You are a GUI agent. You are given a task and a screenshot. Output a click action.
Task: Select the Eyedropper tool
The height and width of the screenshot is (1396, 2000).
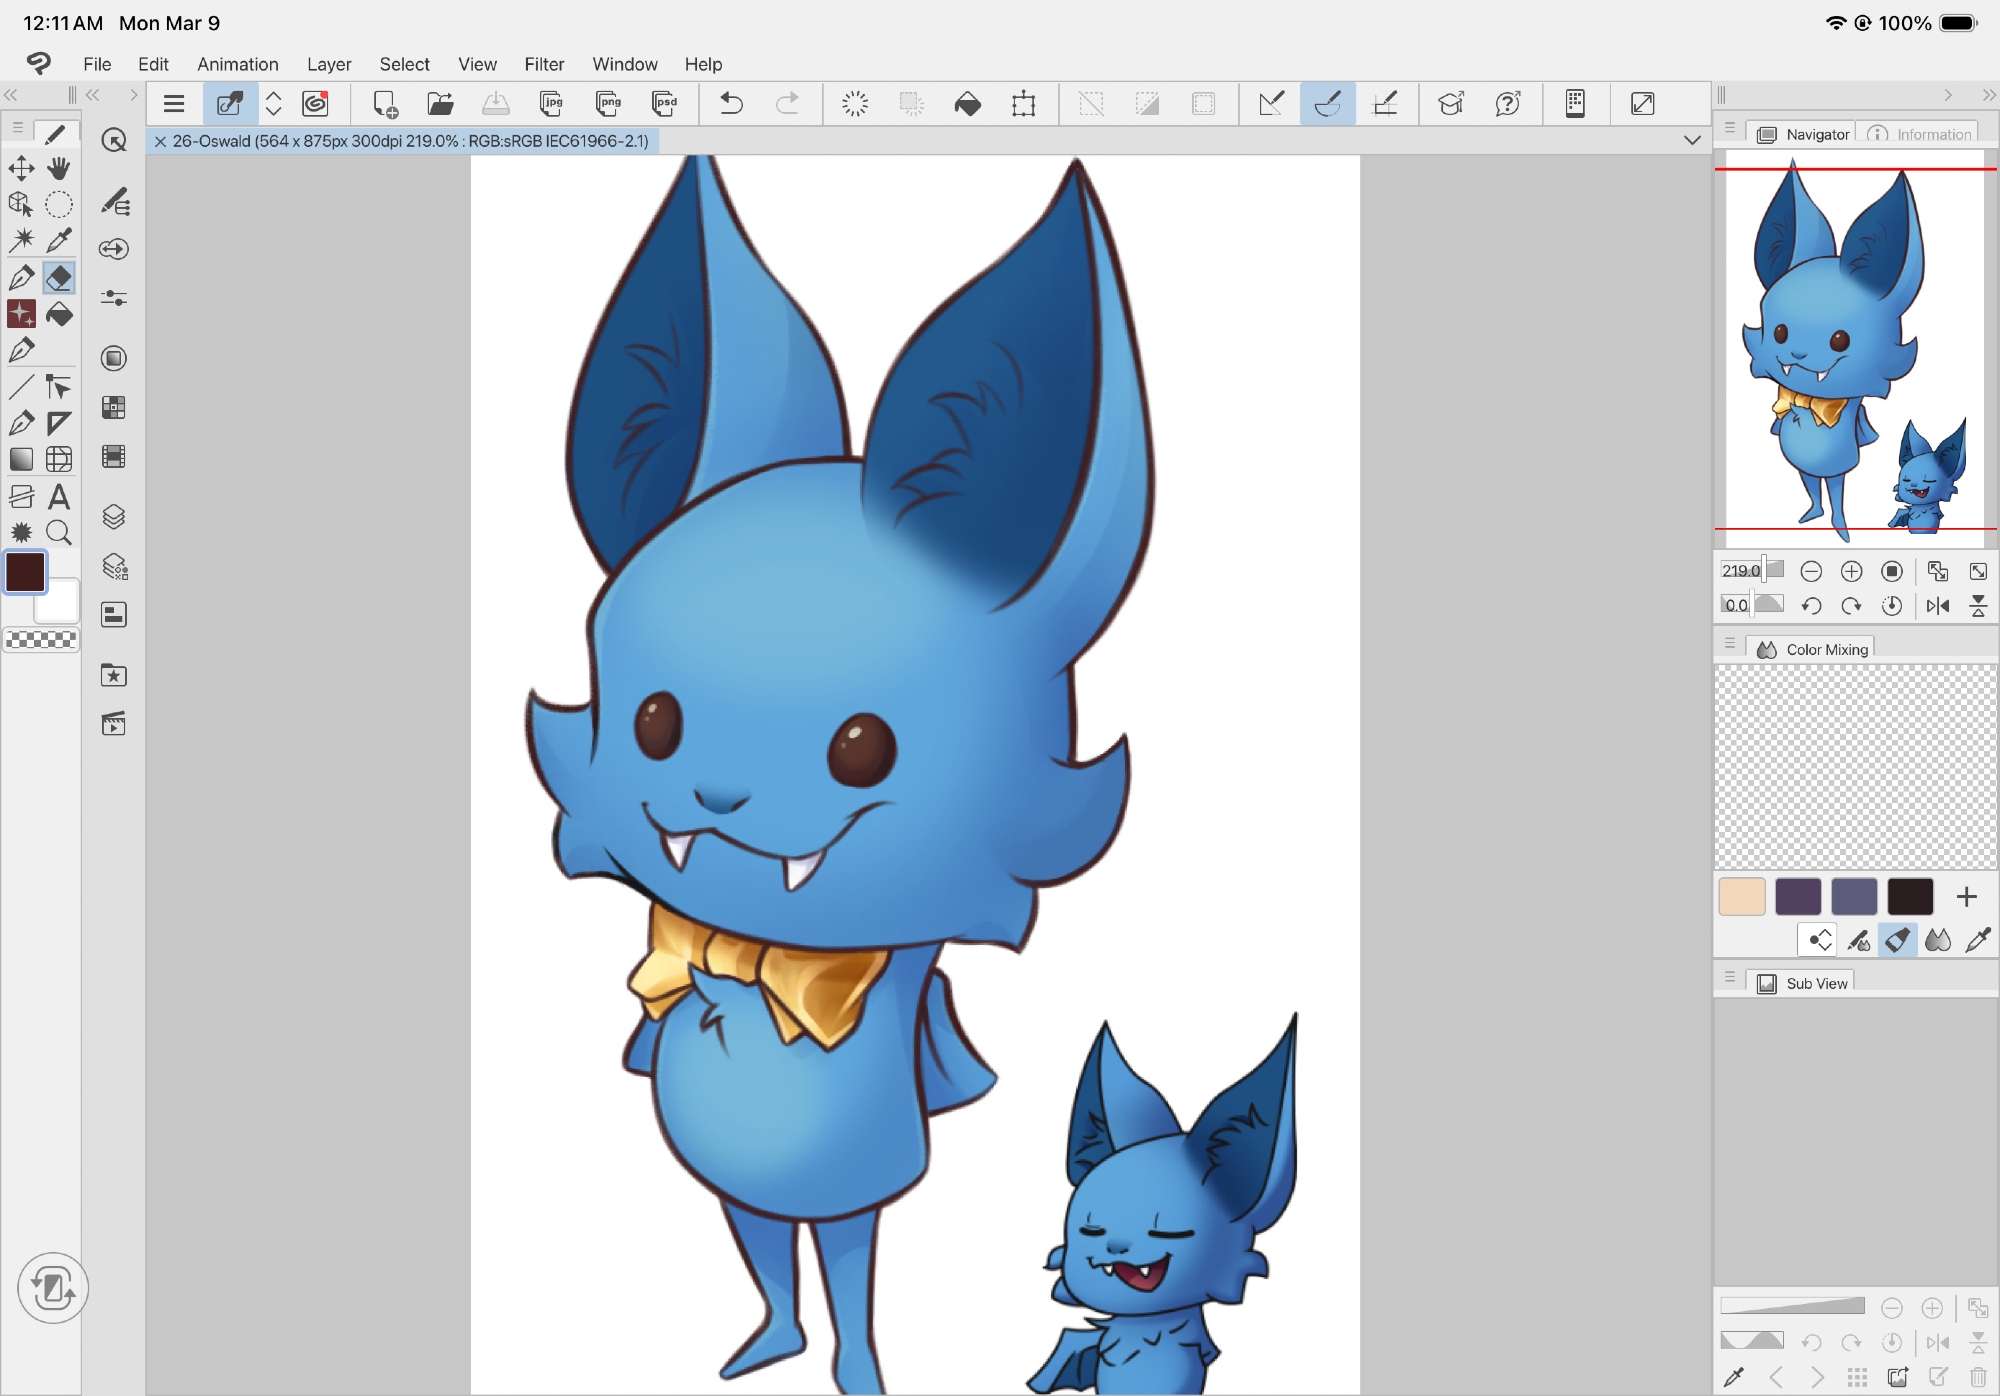(59, 240)
